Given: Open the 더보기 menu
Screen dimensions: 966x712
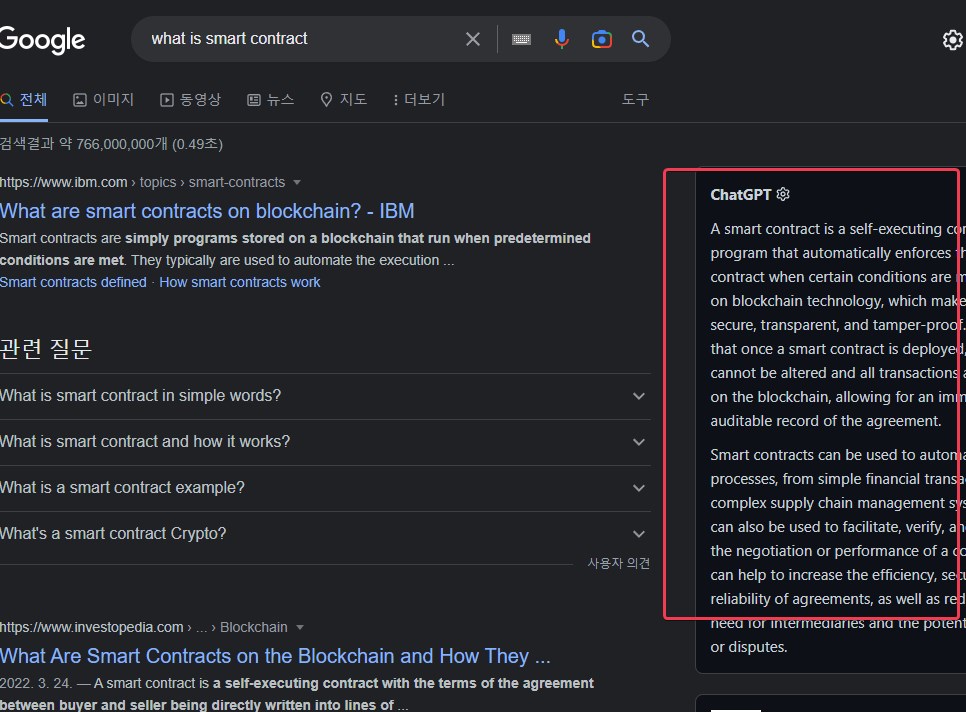Looking at the screenshot, I should (x=419, y=100).
